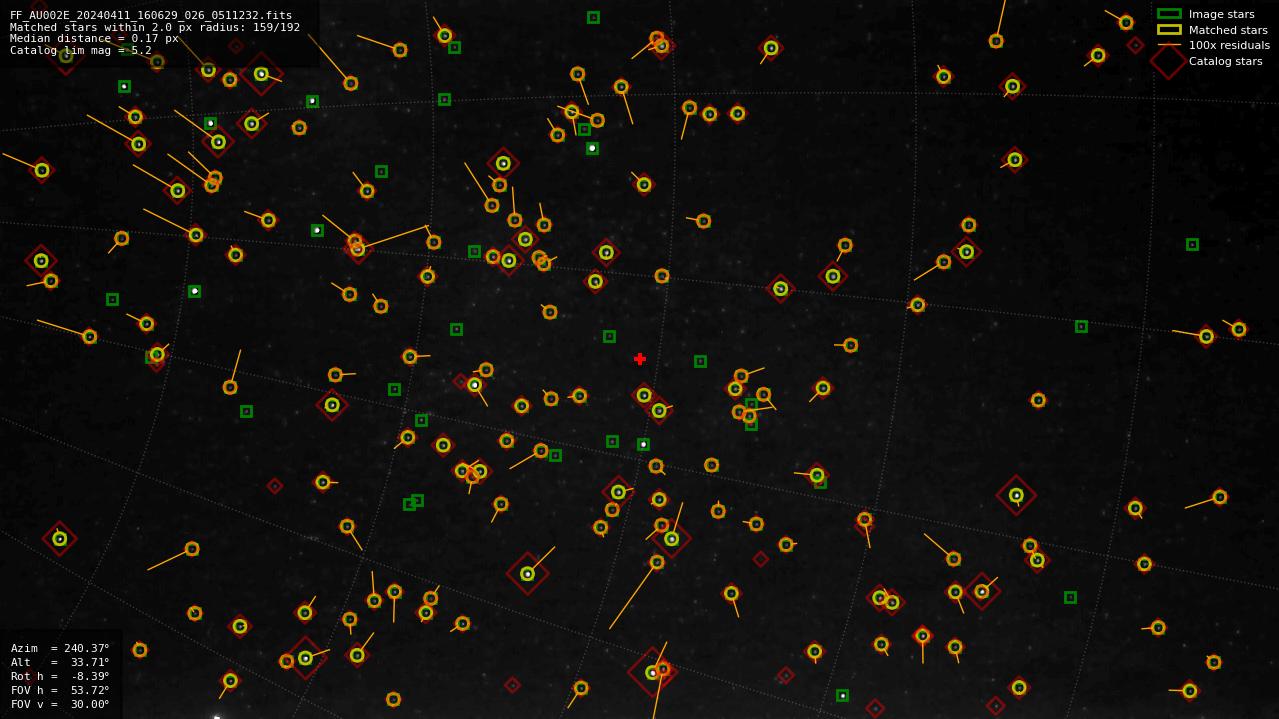
Task: Click the red diamond Catalog stars legend symbol
Action: (x=1169, y=61)
